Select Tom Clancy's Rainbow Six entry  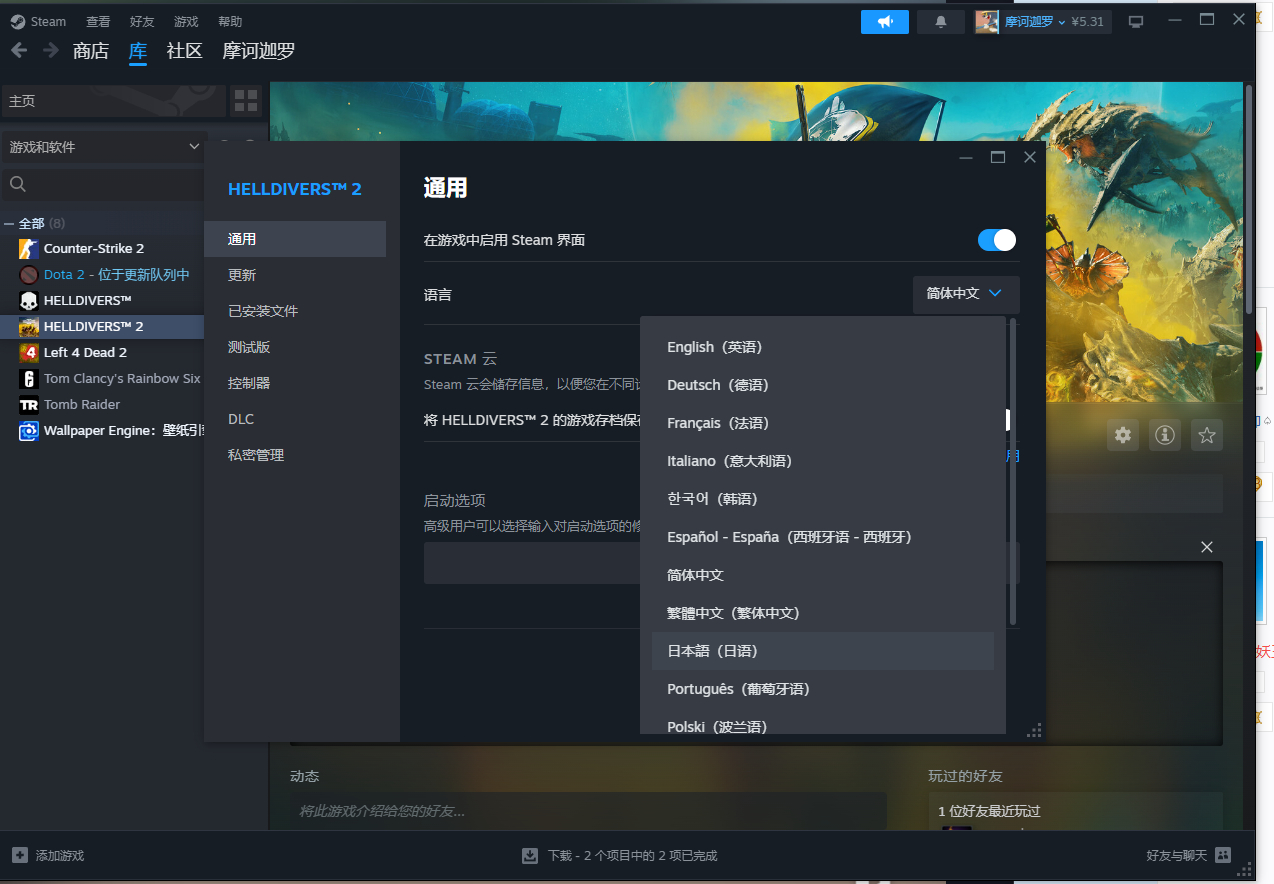[122, 378]
